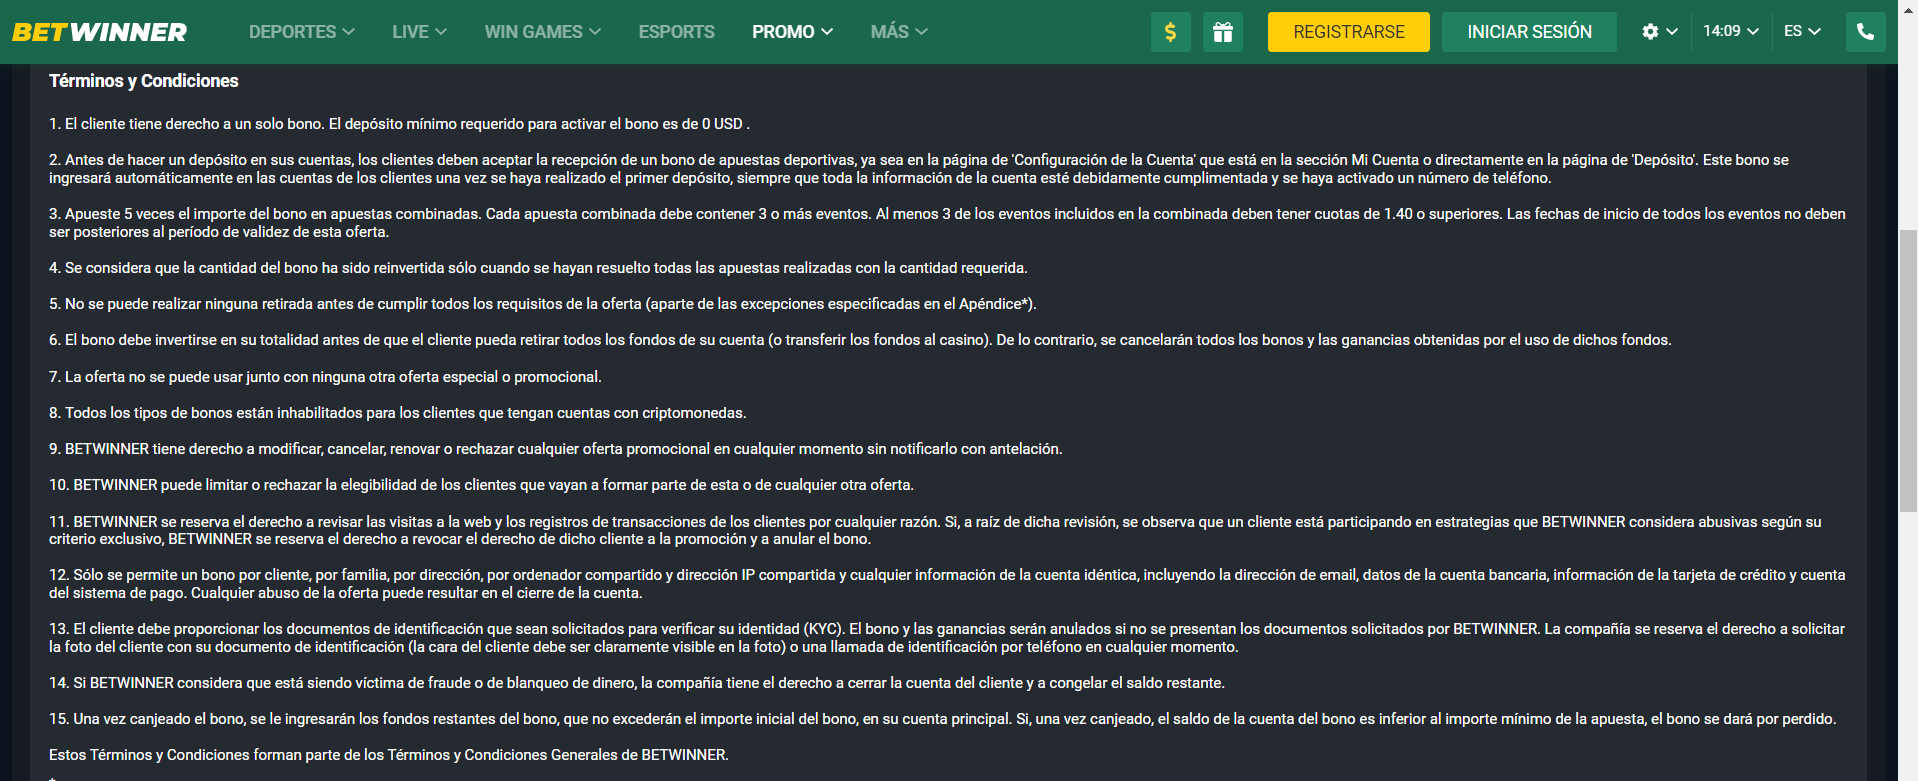Click term 15 about redeemed bonus funds
1918x781 pixels.
tap(942, 719)
